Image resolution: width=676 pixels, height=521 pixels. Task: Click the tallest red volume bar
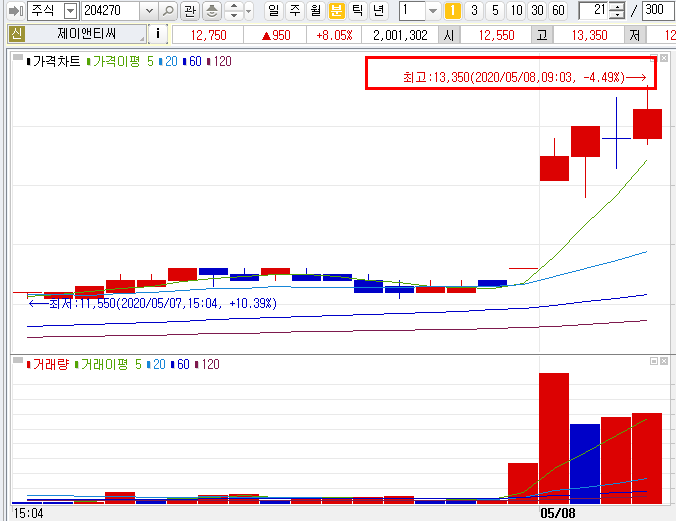[x=554, y=438]
